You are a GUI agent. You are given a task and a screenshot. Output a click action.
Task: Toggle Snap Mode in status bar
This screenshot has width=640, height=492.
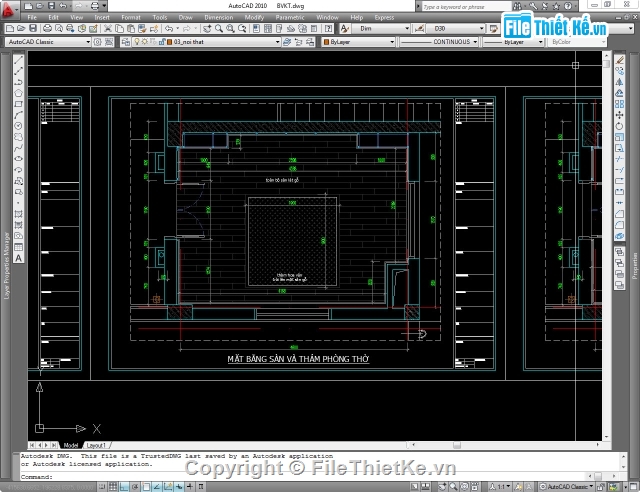point(102,487)
